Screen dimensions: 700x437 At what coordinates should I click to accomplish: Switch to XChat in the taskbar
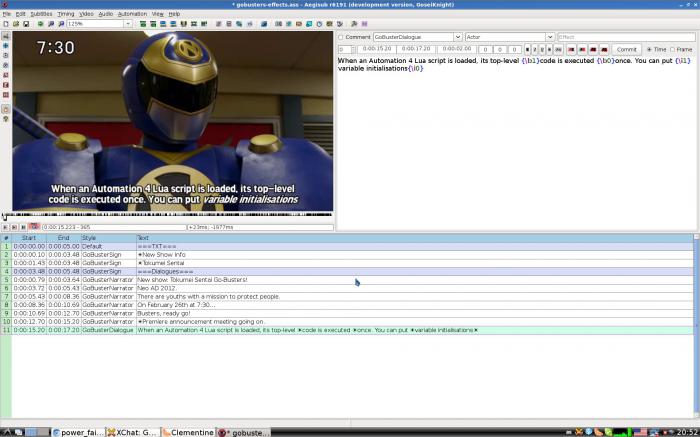(133, 432)
